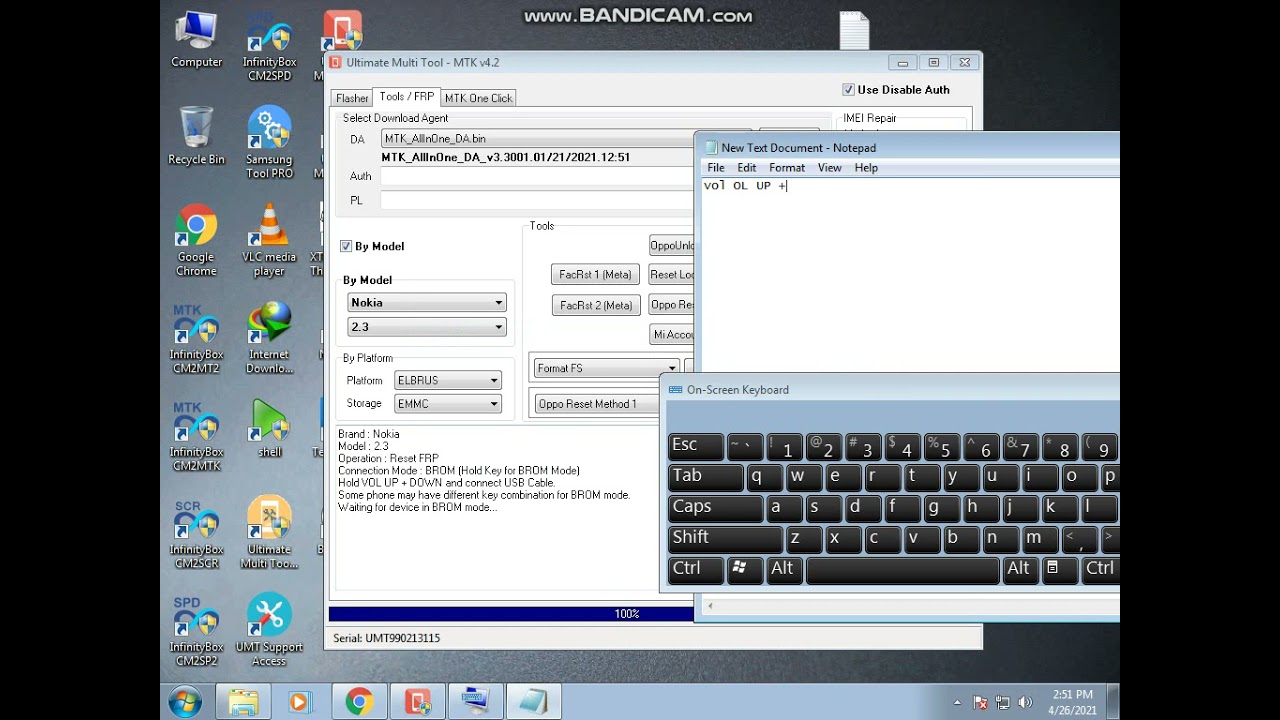This screenshot has height=720, width=1280.
Task: Show hidden system tray icons
Action: pyautogui.click(x=957, y=702)
